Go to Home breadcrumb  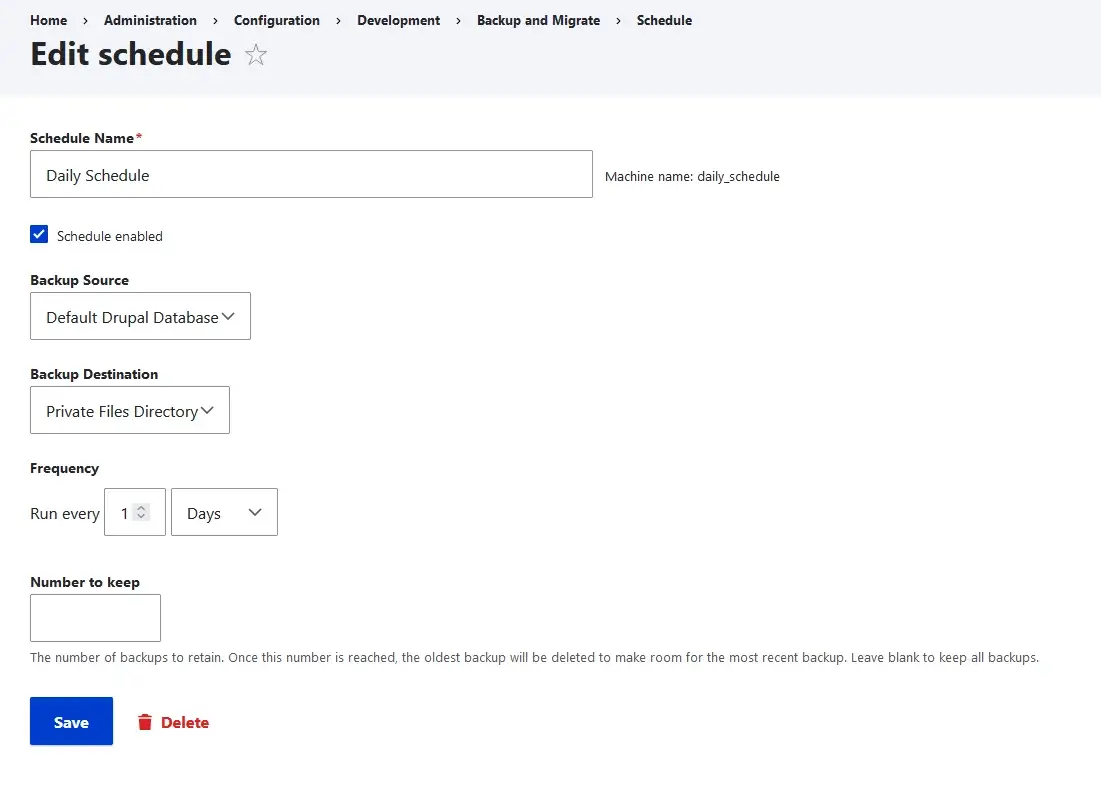[49, 20]
